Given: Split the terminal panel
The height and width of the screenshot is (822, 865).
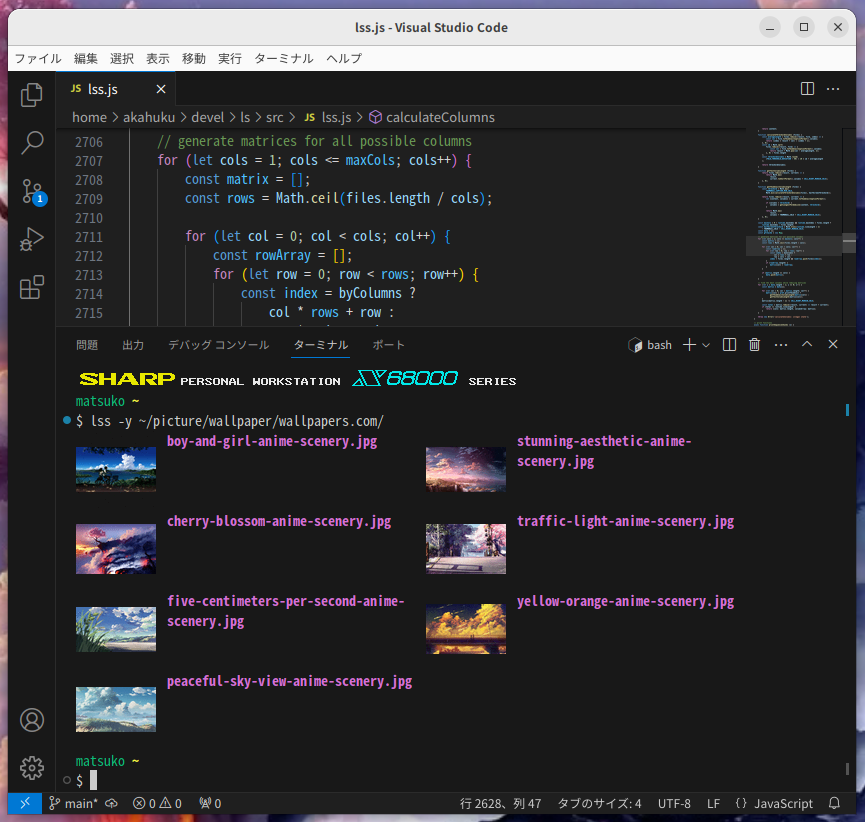Looking at the screenshot, I should tap(729, 345).
